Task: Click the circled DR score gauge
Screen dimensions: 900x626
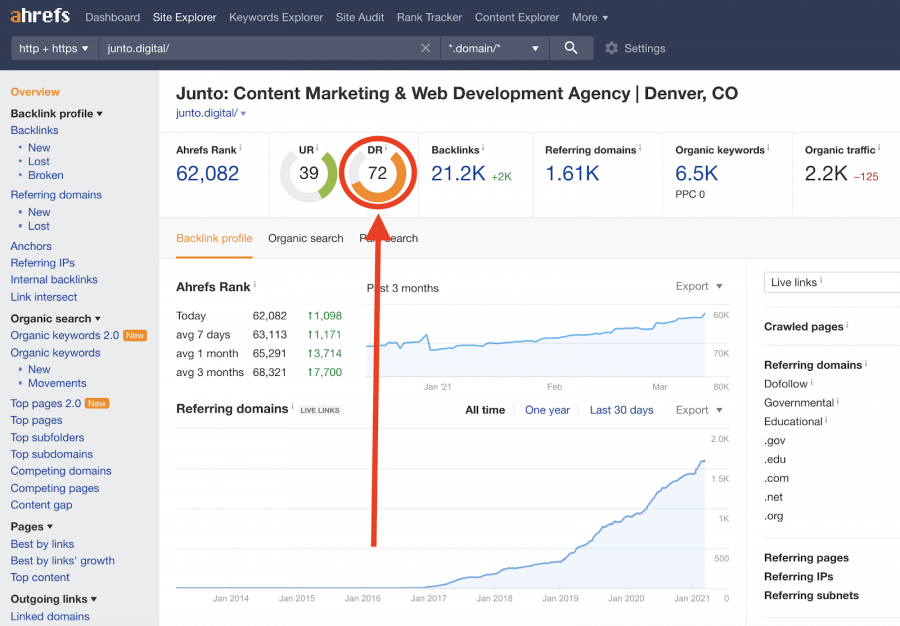Action: click(377, 172)
